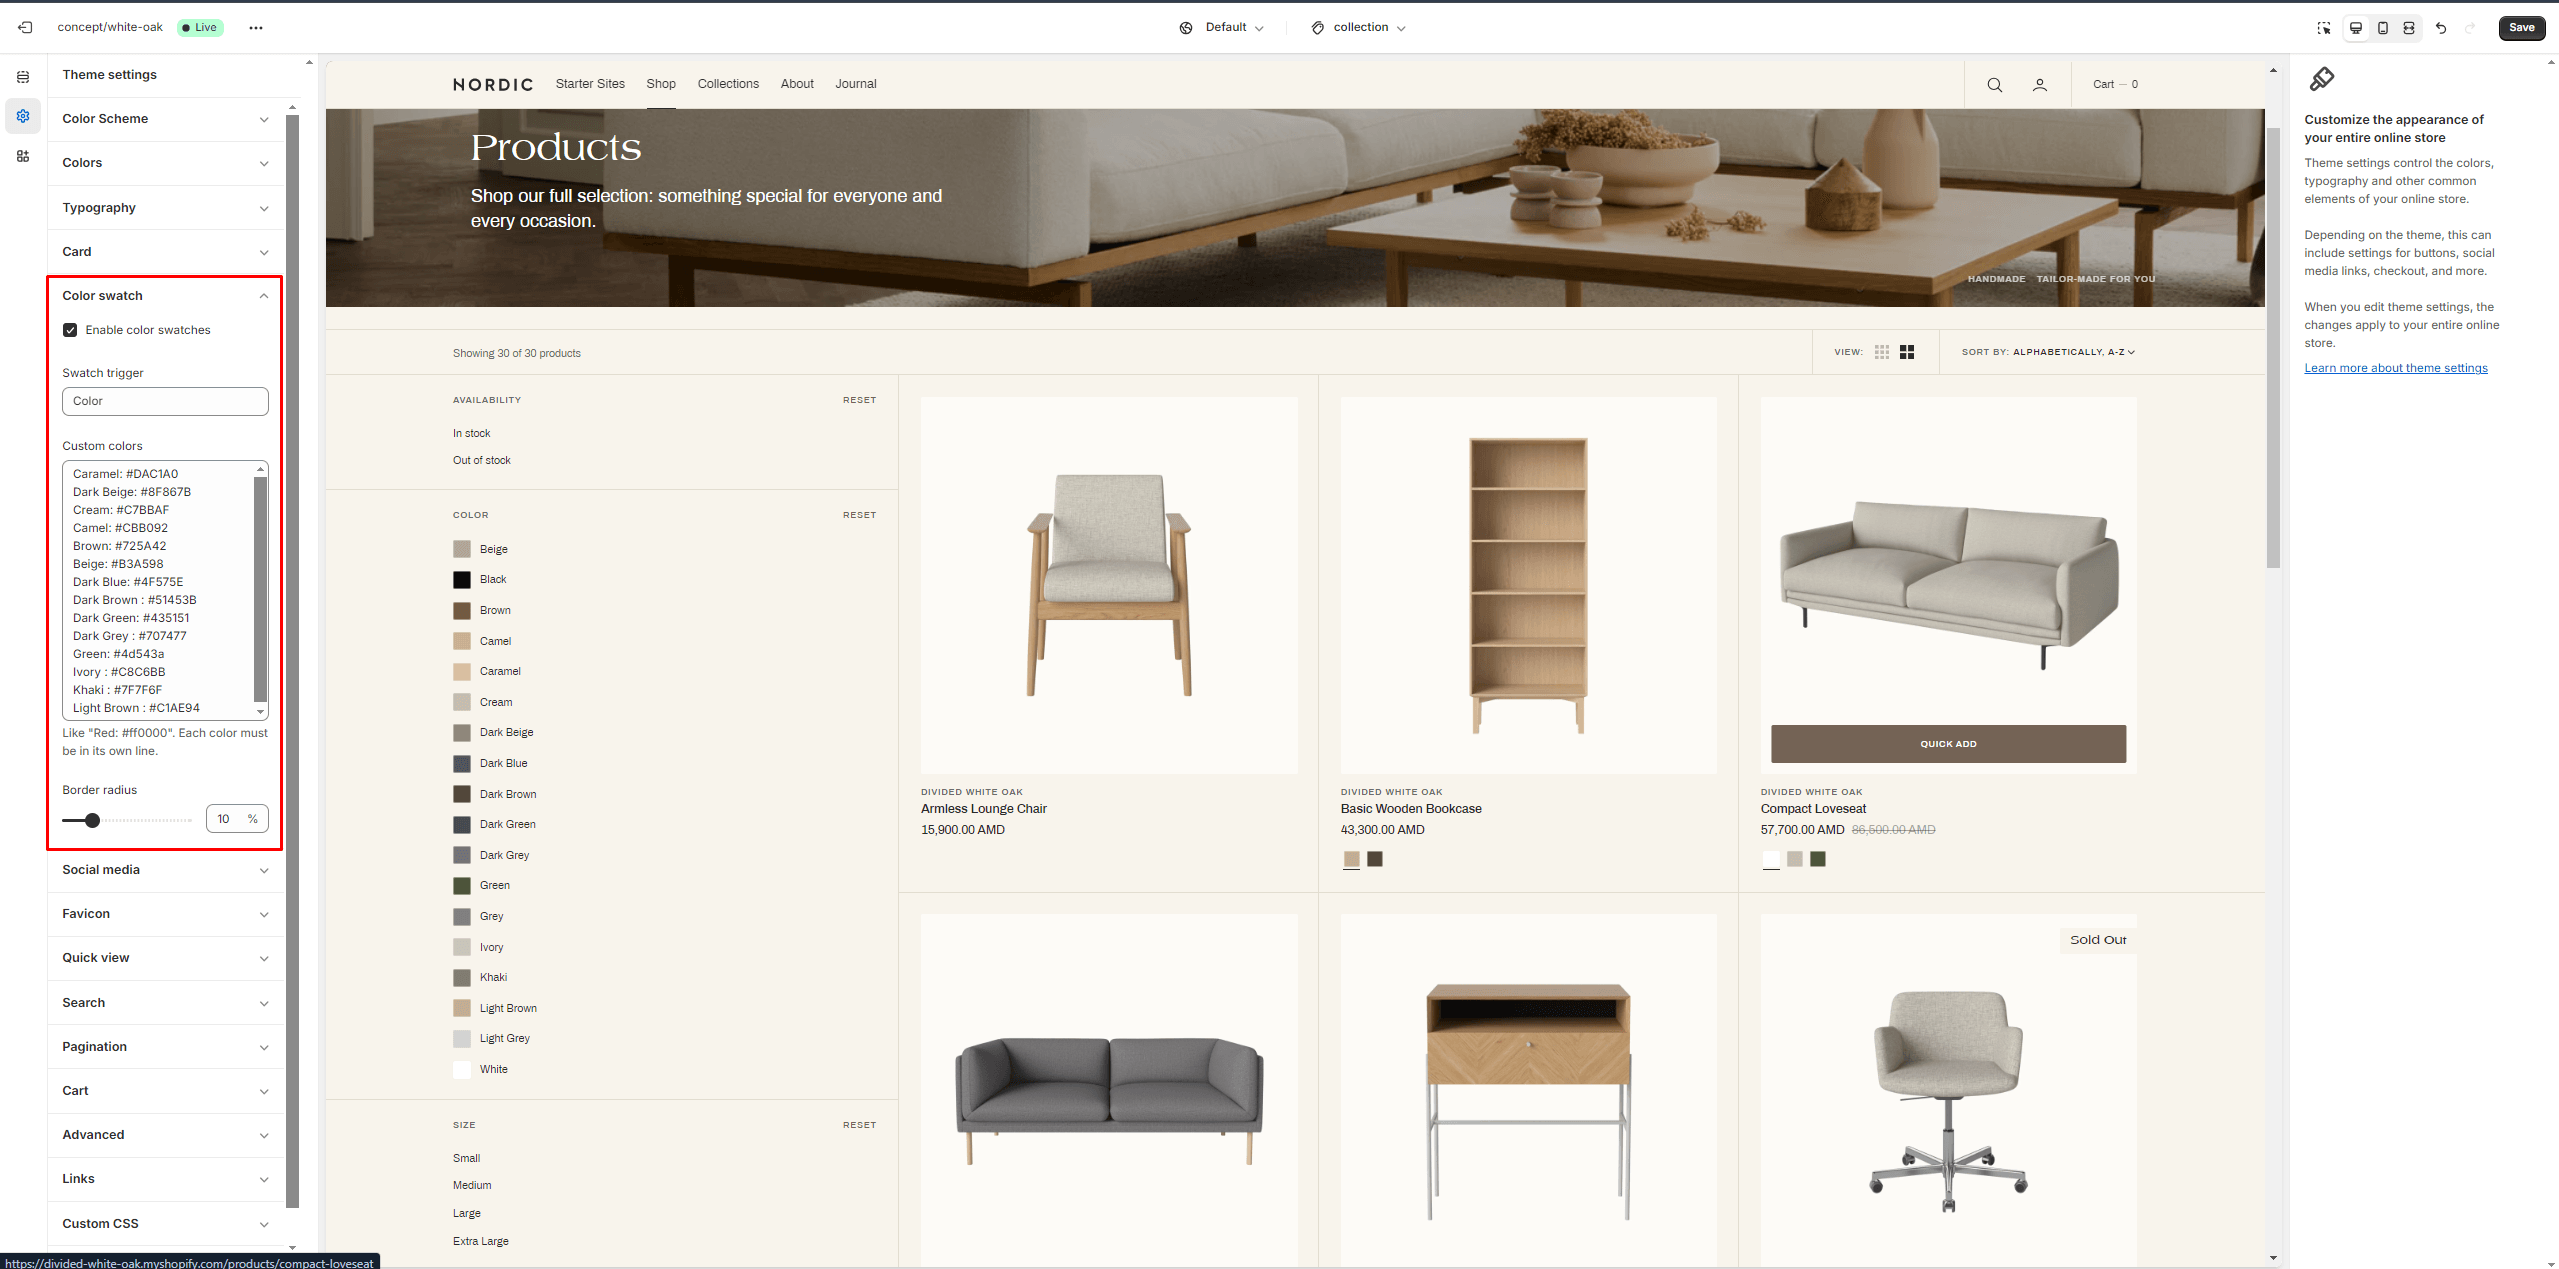Filter products by Dark Green color

pyautogui.click(x=507, y=825)
